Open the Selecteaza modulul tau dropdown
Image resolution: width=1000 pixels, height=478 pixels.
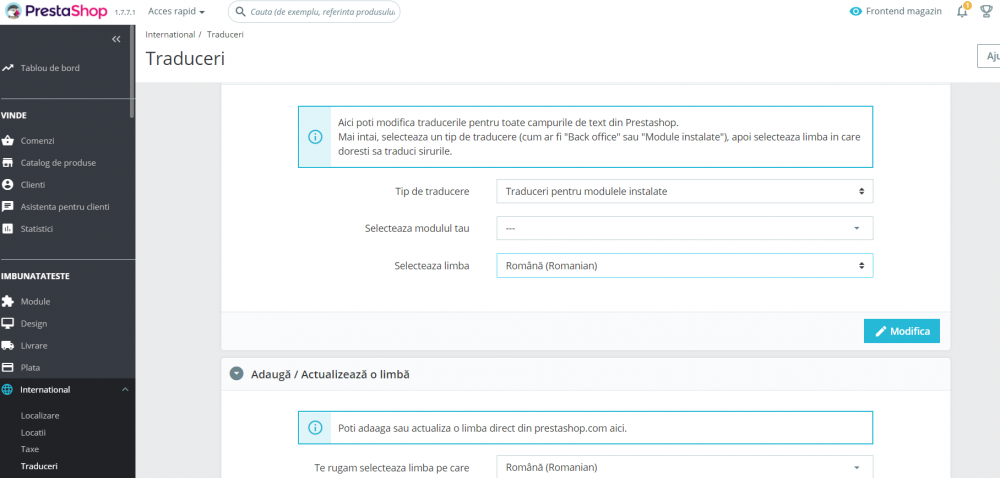pyautogui.click(x=684, y=228)
